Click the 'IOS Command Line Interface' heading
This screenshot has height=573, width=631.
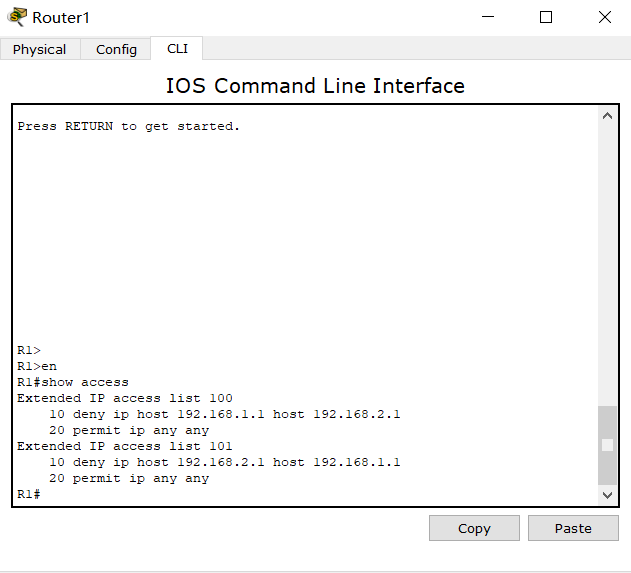tap(315, 86)
